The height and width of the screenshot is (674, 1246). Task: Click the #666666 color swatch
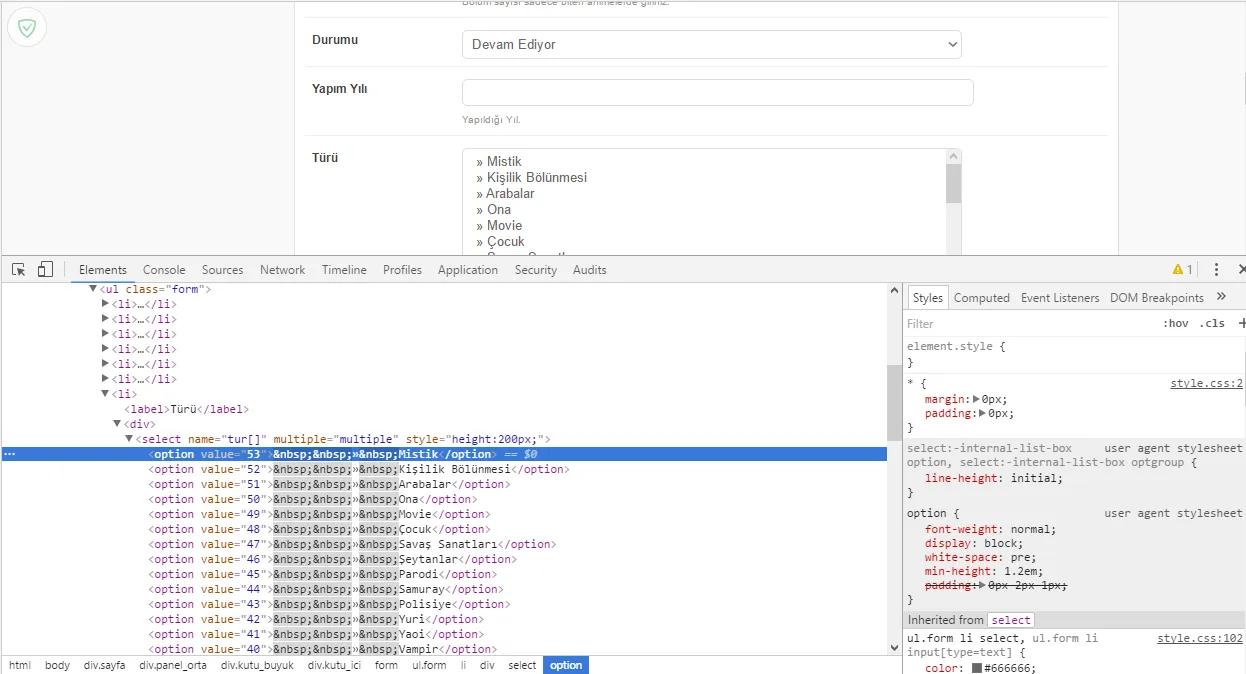(977, 668)
